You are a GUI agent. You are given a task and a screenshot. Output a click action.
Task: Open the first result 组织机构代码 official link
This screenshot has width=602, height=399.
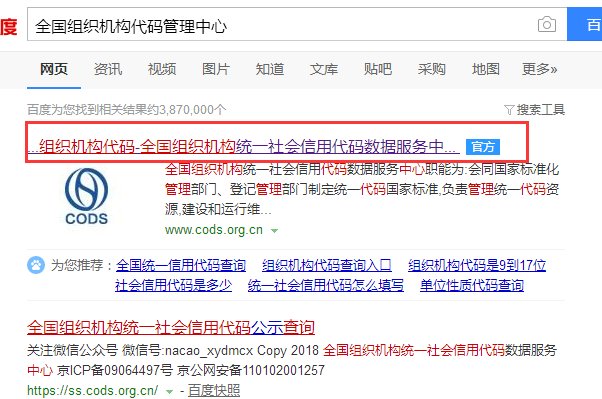coord(244,146)
